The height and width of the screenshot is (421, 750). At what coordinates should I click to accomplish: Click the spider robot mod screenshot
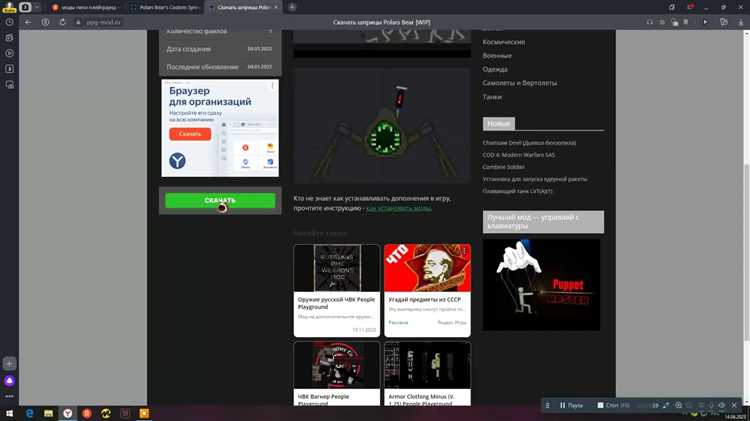[382, 125]
